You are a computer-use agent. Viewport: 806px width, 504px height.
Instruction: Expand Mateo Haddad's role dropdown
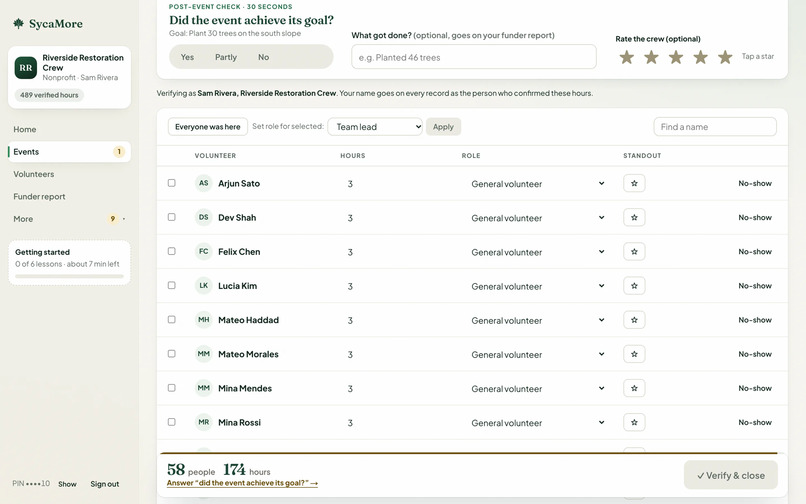(536, 320)
